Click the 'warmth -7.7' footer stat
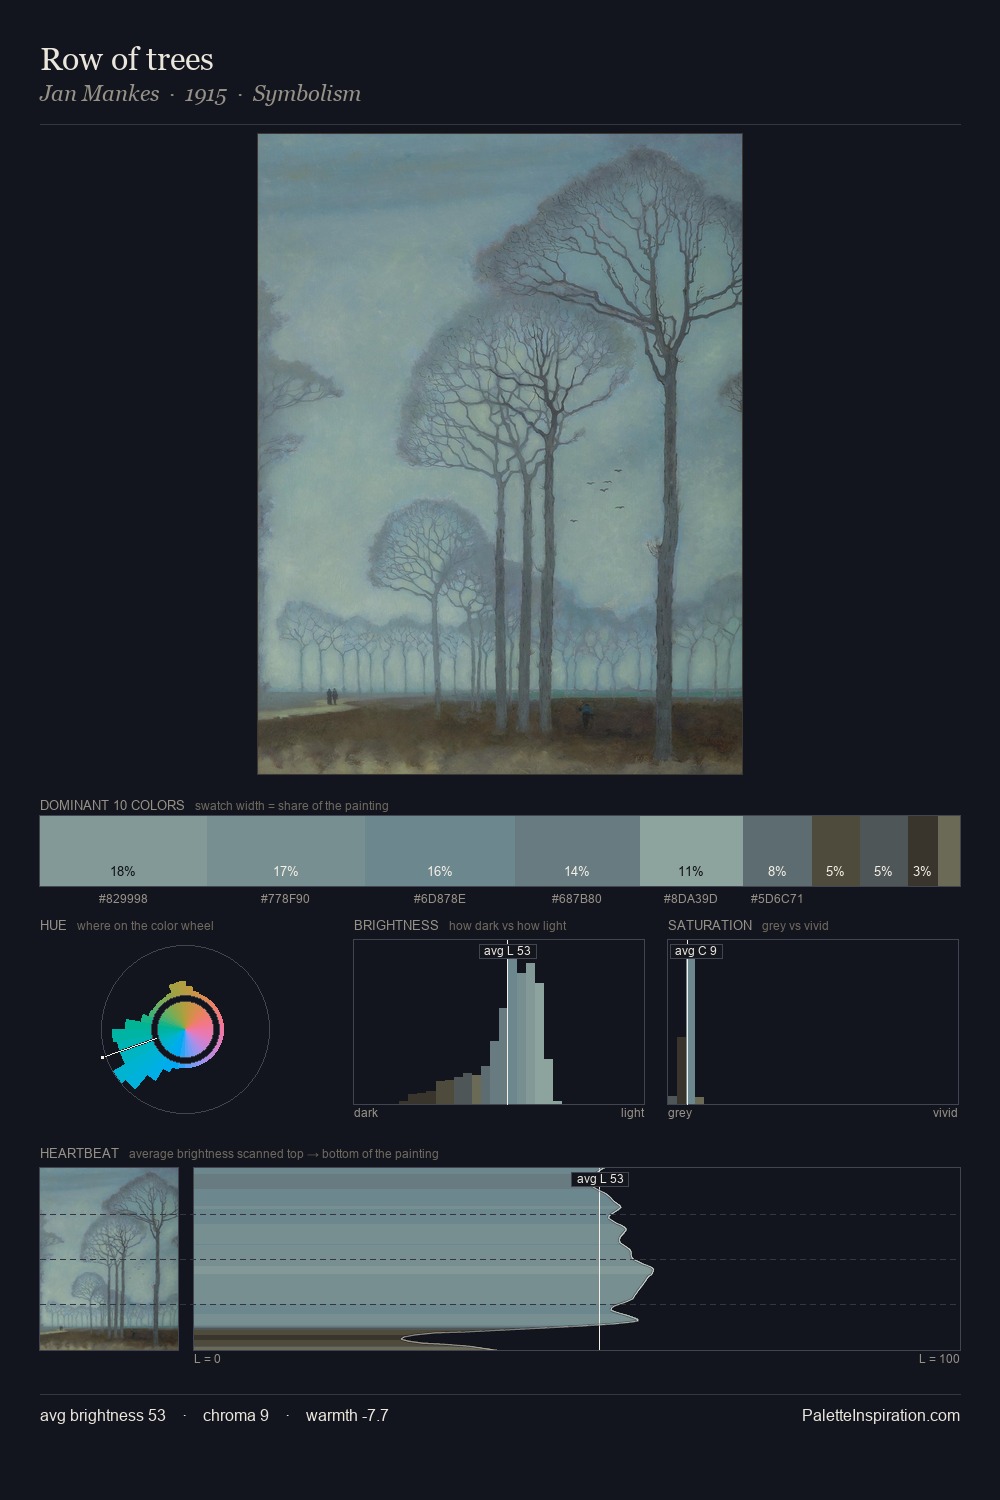This screenshot has width=1000, height=1500. tap(347, 1416)
